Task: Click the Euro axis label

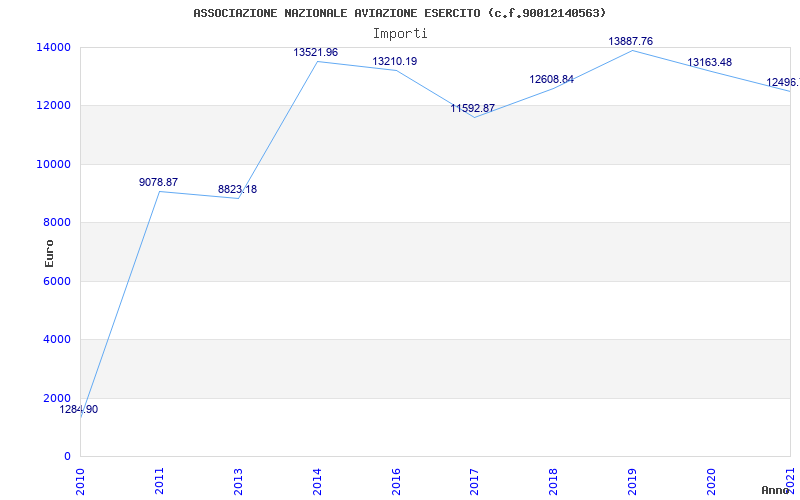Action: pyautogui.click(x=49, y=253)
